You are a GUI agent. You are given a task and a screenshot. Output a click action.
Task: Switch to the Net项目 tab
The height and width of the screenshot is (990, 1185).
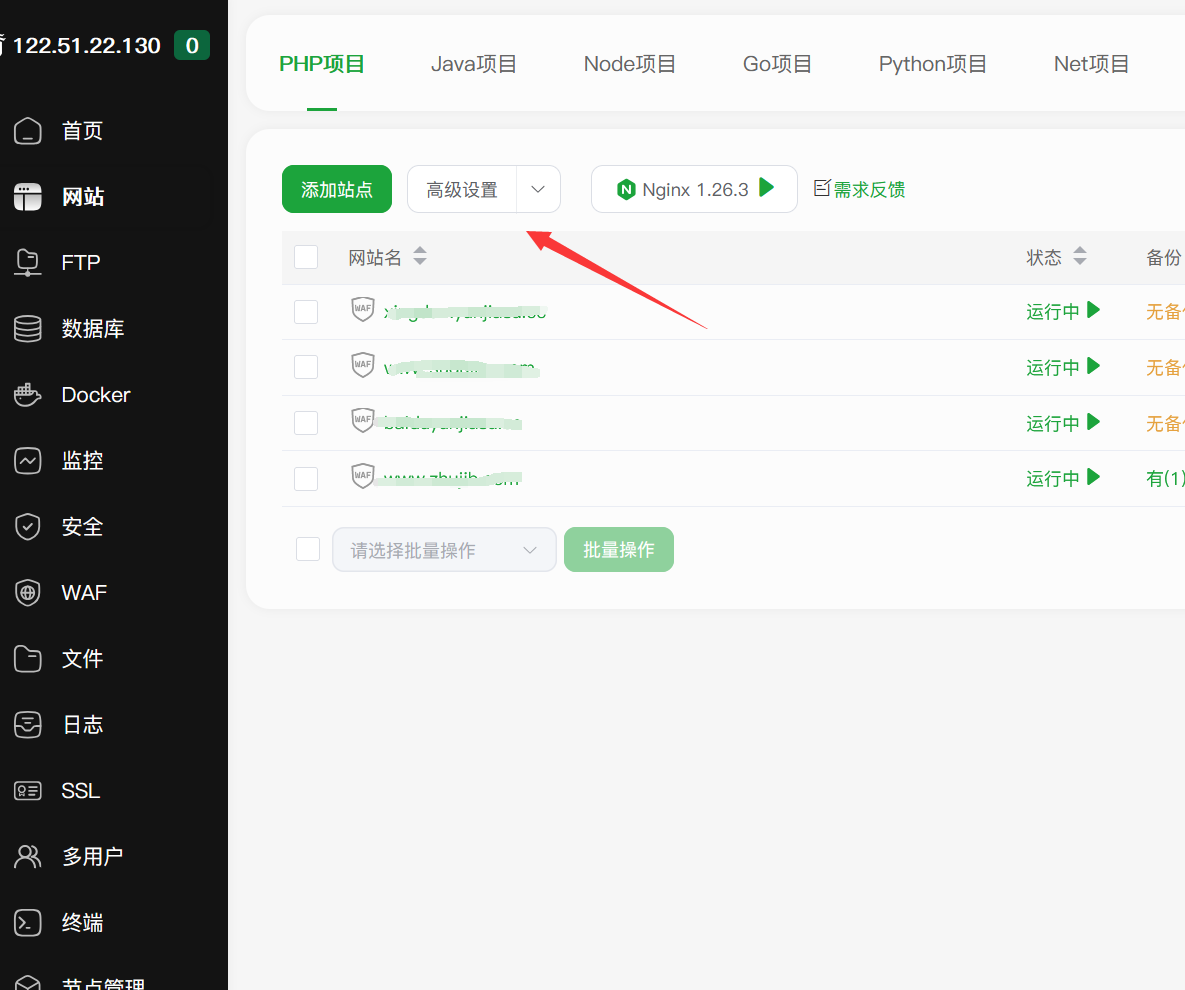point(1091,64)
